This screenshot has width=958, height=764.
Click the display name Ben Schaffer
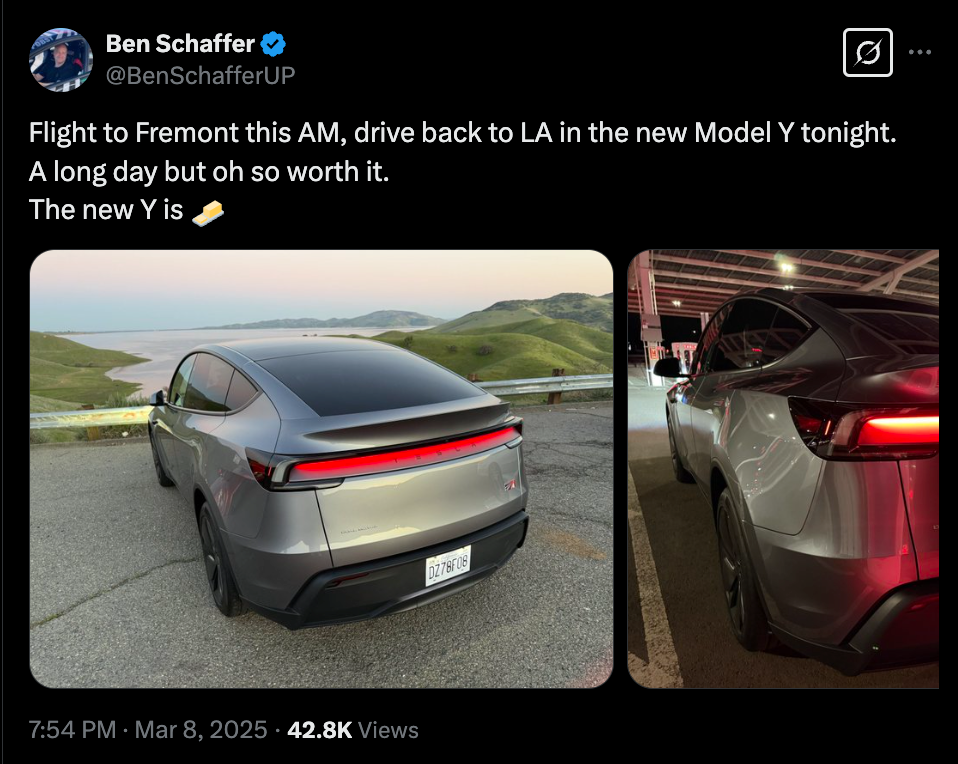click(x=180, y=44)
